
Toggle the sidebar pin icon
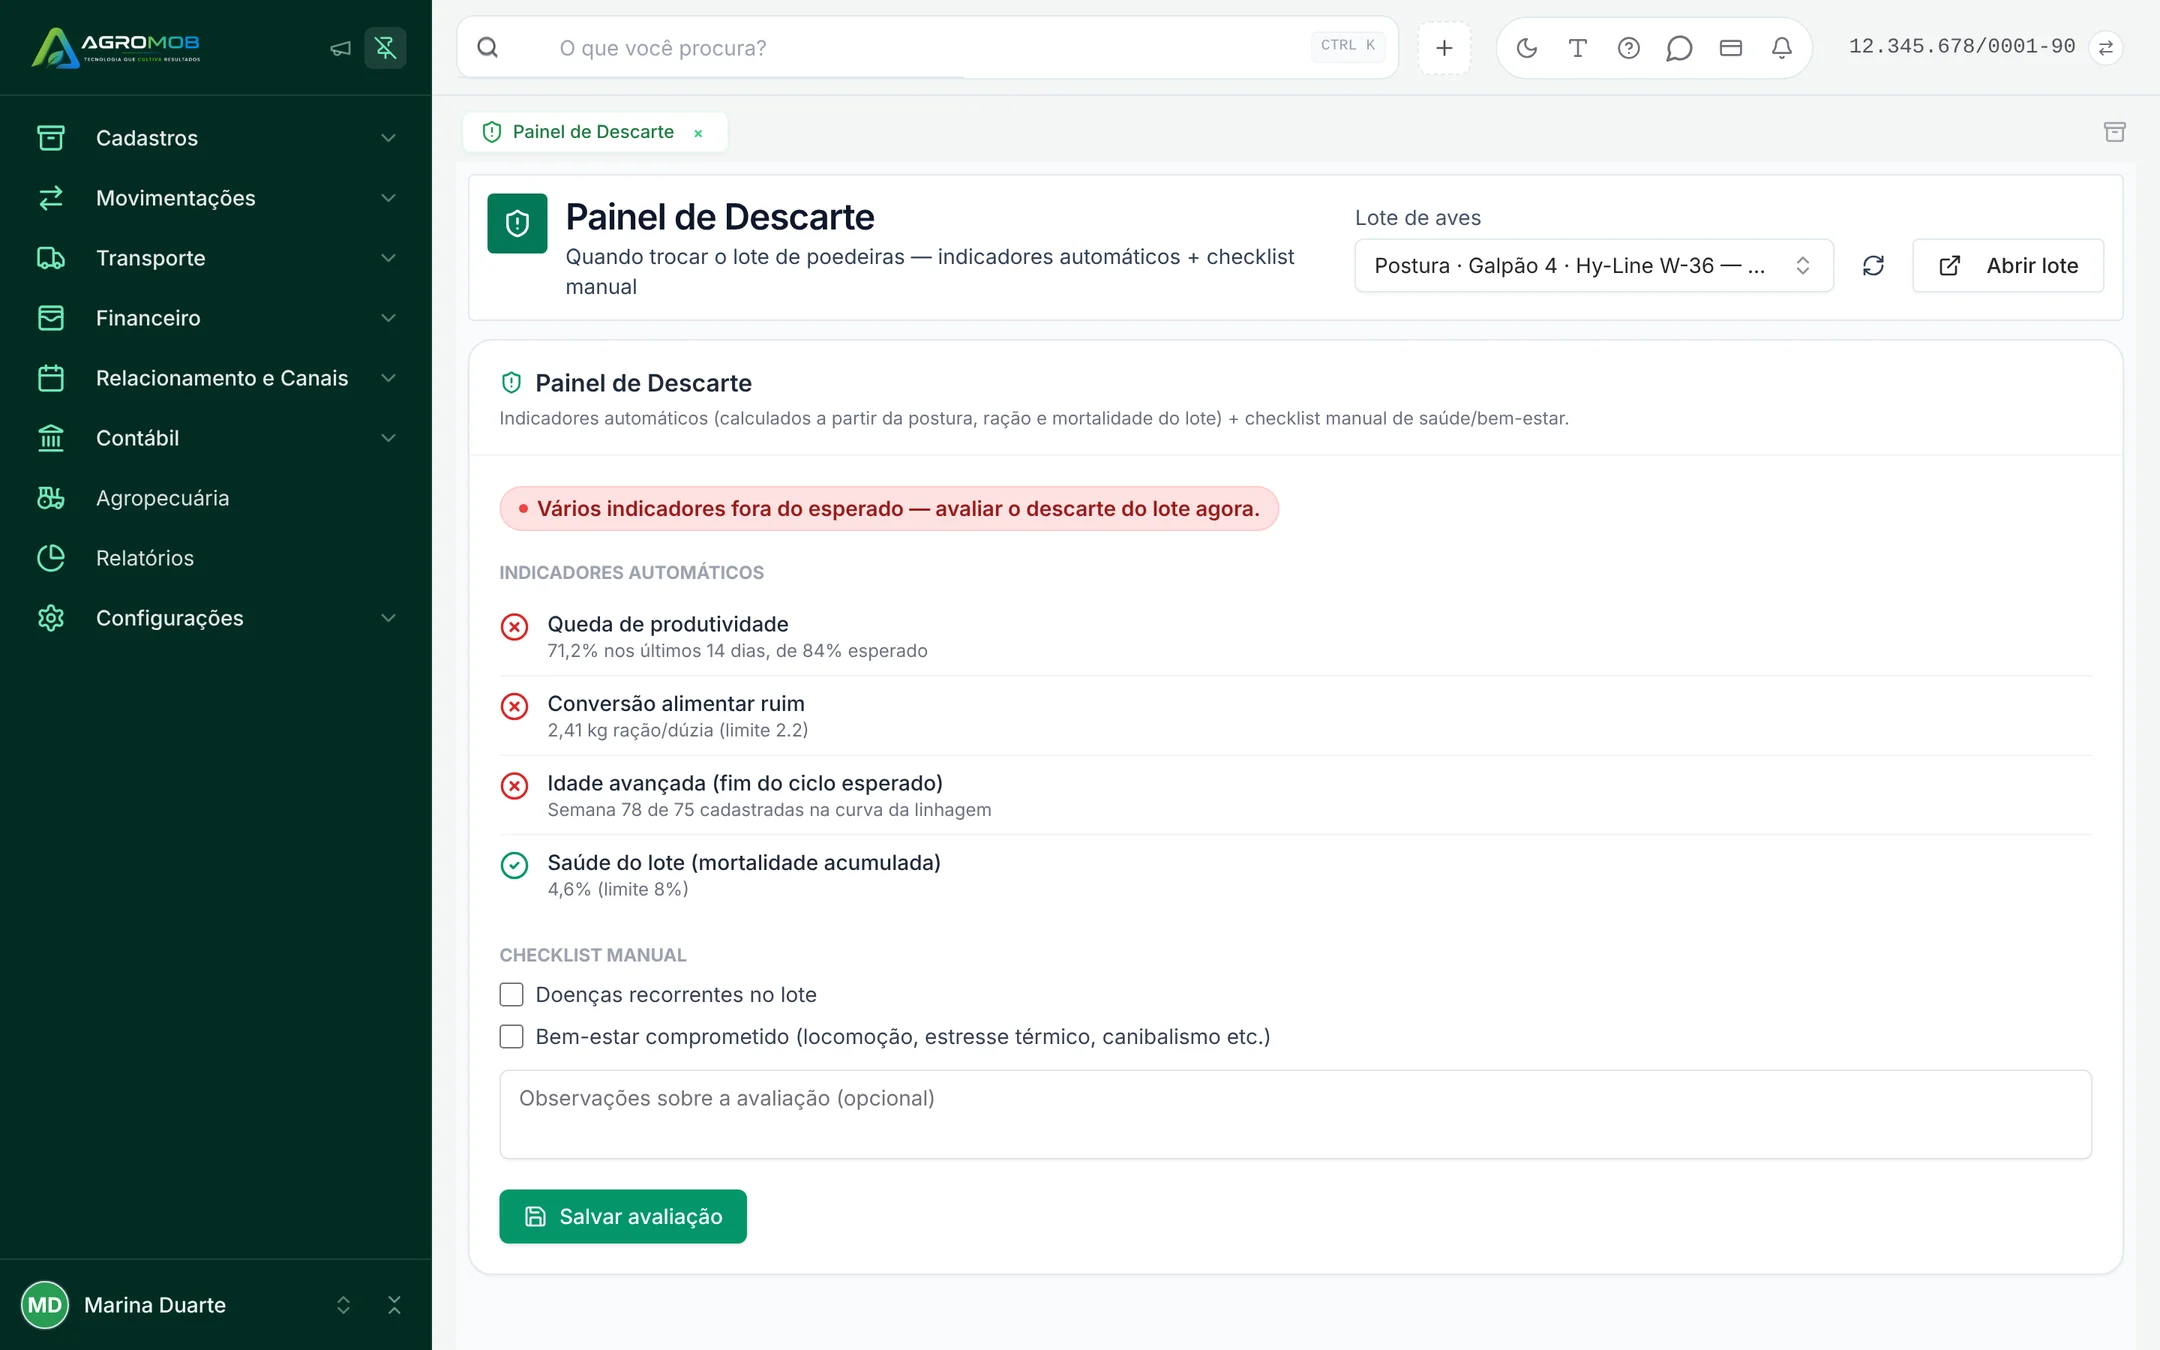385,48
